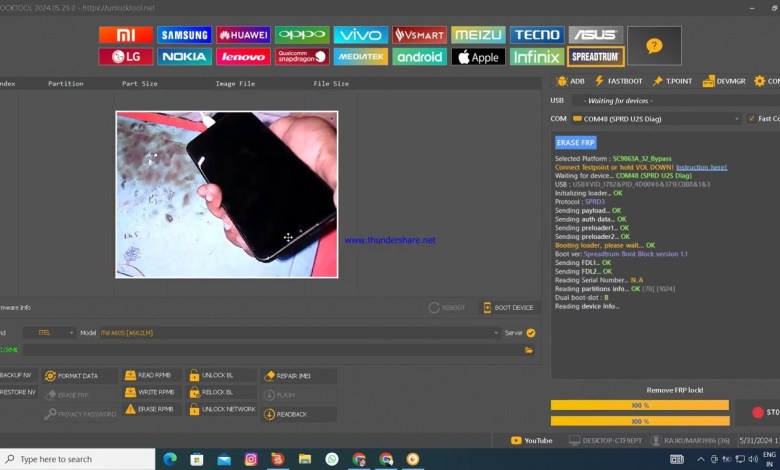The image size is (780, 470).
Task: Click the phone camera preview image
Action: pyautogui.click(x=227, y=194)
